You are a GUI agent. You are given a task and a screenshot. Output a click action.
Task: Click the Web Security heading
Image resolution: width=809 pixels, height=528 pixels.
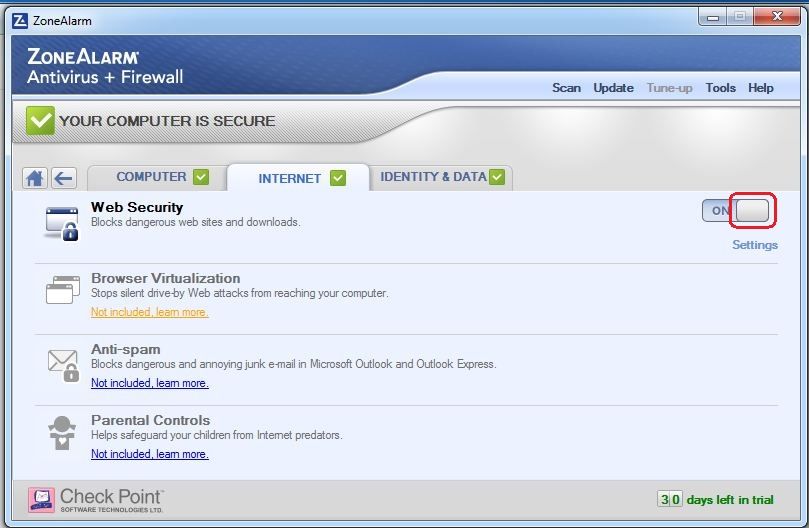pyautogui.click(x=137, y=207)
